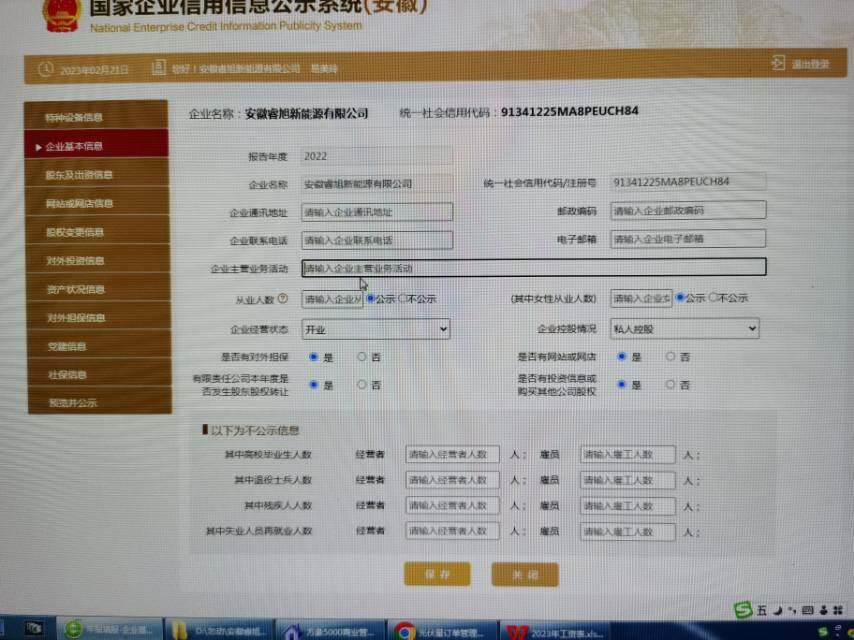Open 企业基本信息 in the sidebar
854x640 pixels.
tap(96, 145)
